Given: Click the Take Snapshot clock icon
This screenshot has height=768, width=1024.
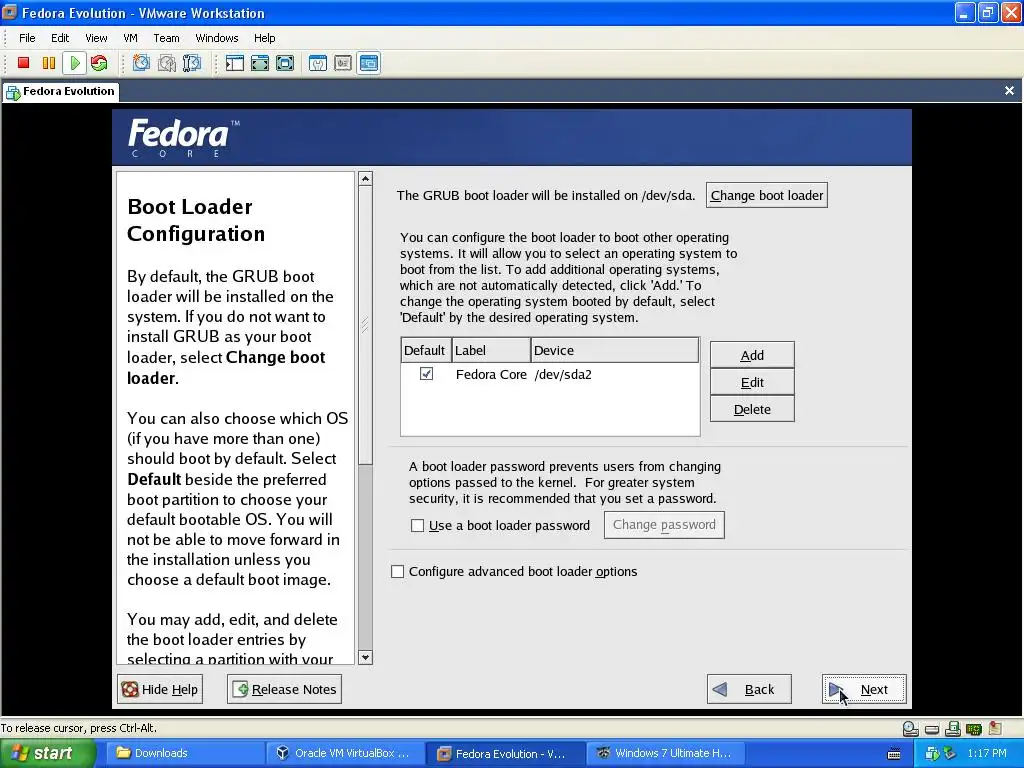Looking at the screenshot, I should (x=141, y=63).
